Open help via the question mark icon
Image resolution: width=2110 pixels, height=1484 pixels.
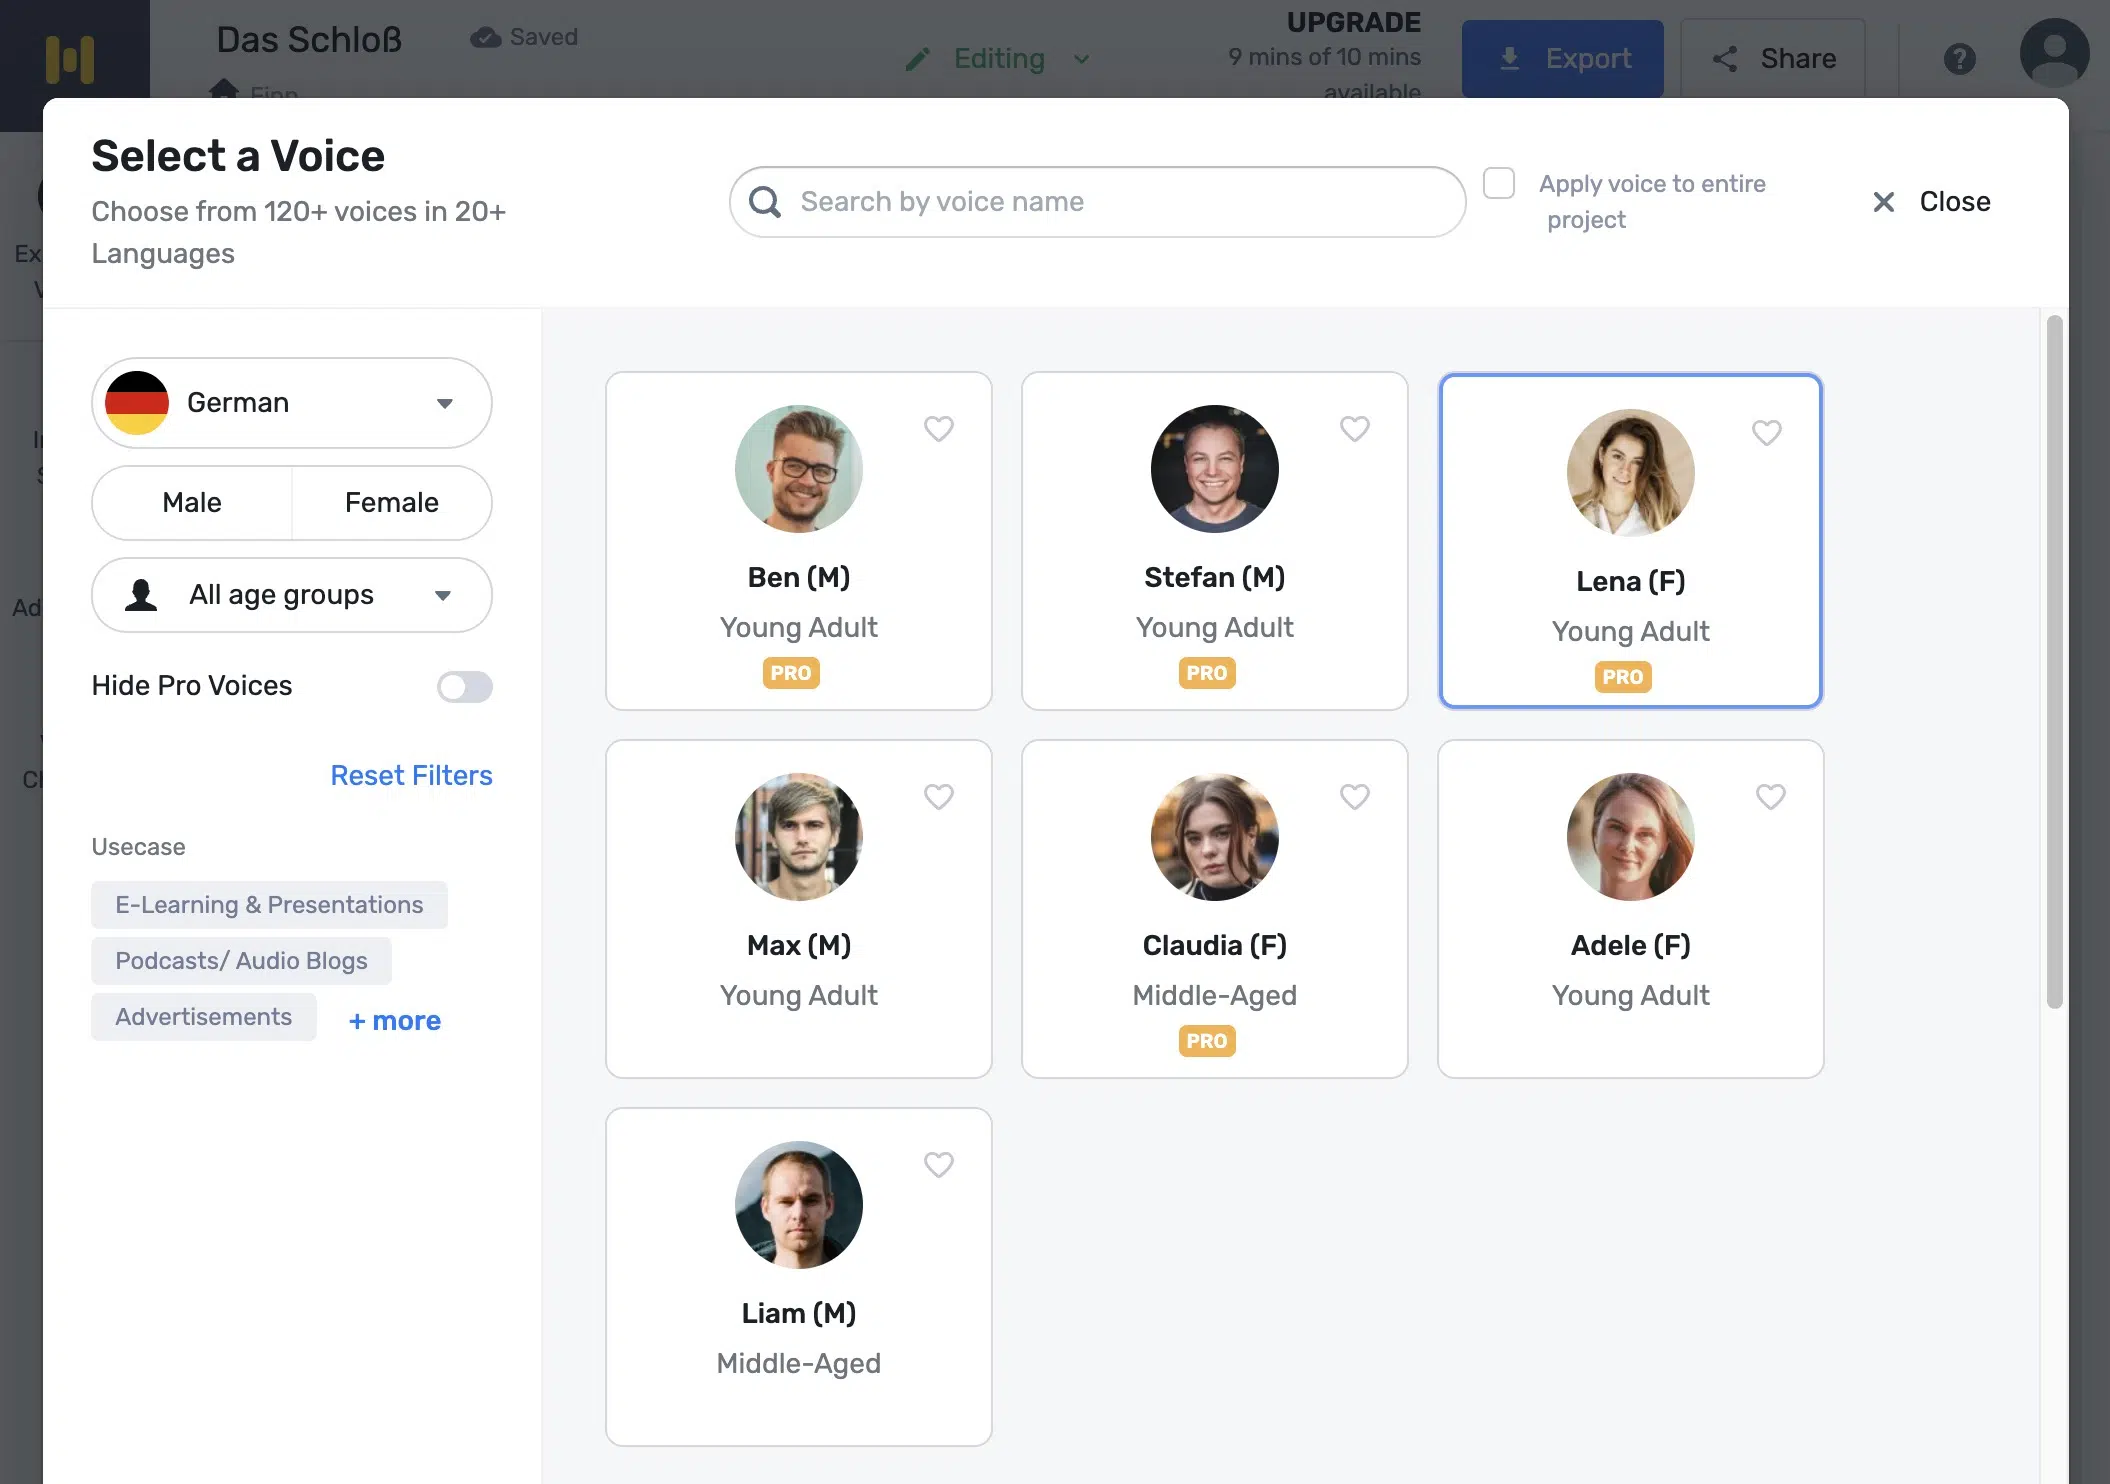1959,59
